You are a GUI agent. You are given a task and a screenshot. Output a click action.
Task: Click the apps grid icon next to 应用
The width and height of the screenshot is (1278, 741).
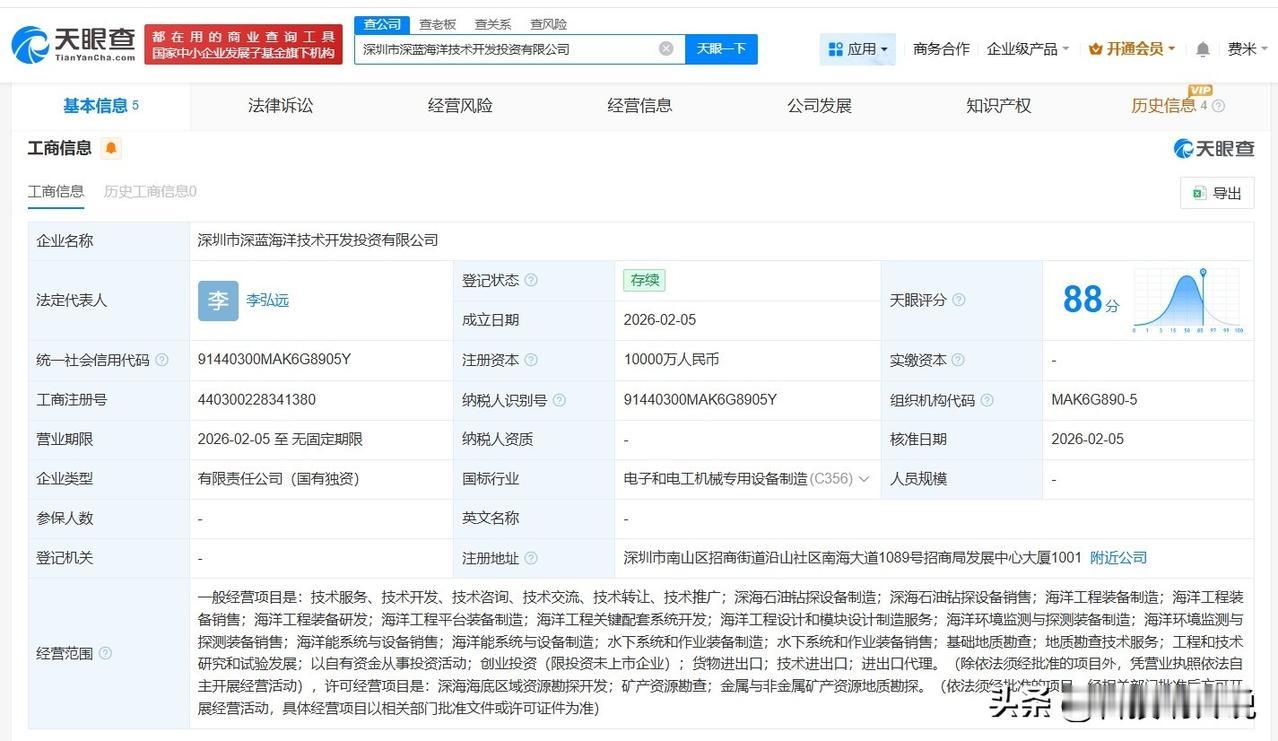[x=834, y=48]
